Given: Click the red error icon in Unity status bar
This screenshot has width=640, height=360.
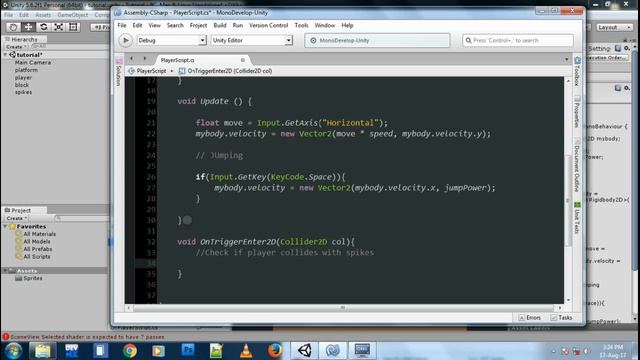Looking at the screenshot, I should tap(5, 337).
